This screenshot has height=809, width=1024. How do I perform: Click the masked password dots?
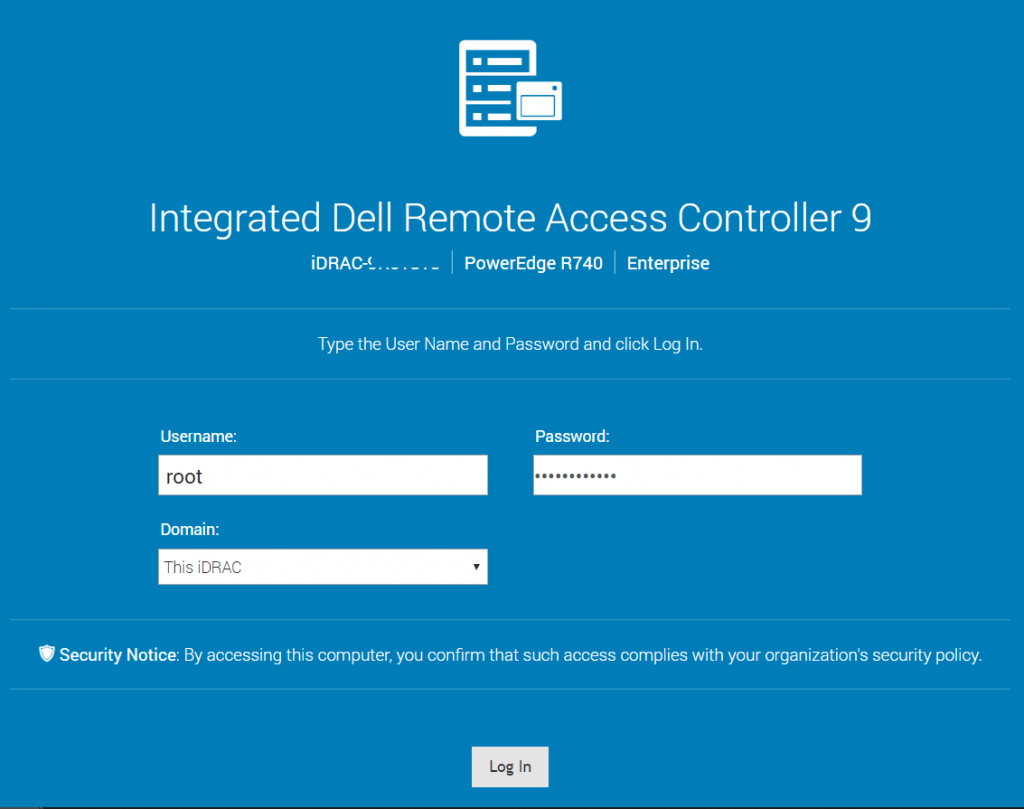click(576, 476)
